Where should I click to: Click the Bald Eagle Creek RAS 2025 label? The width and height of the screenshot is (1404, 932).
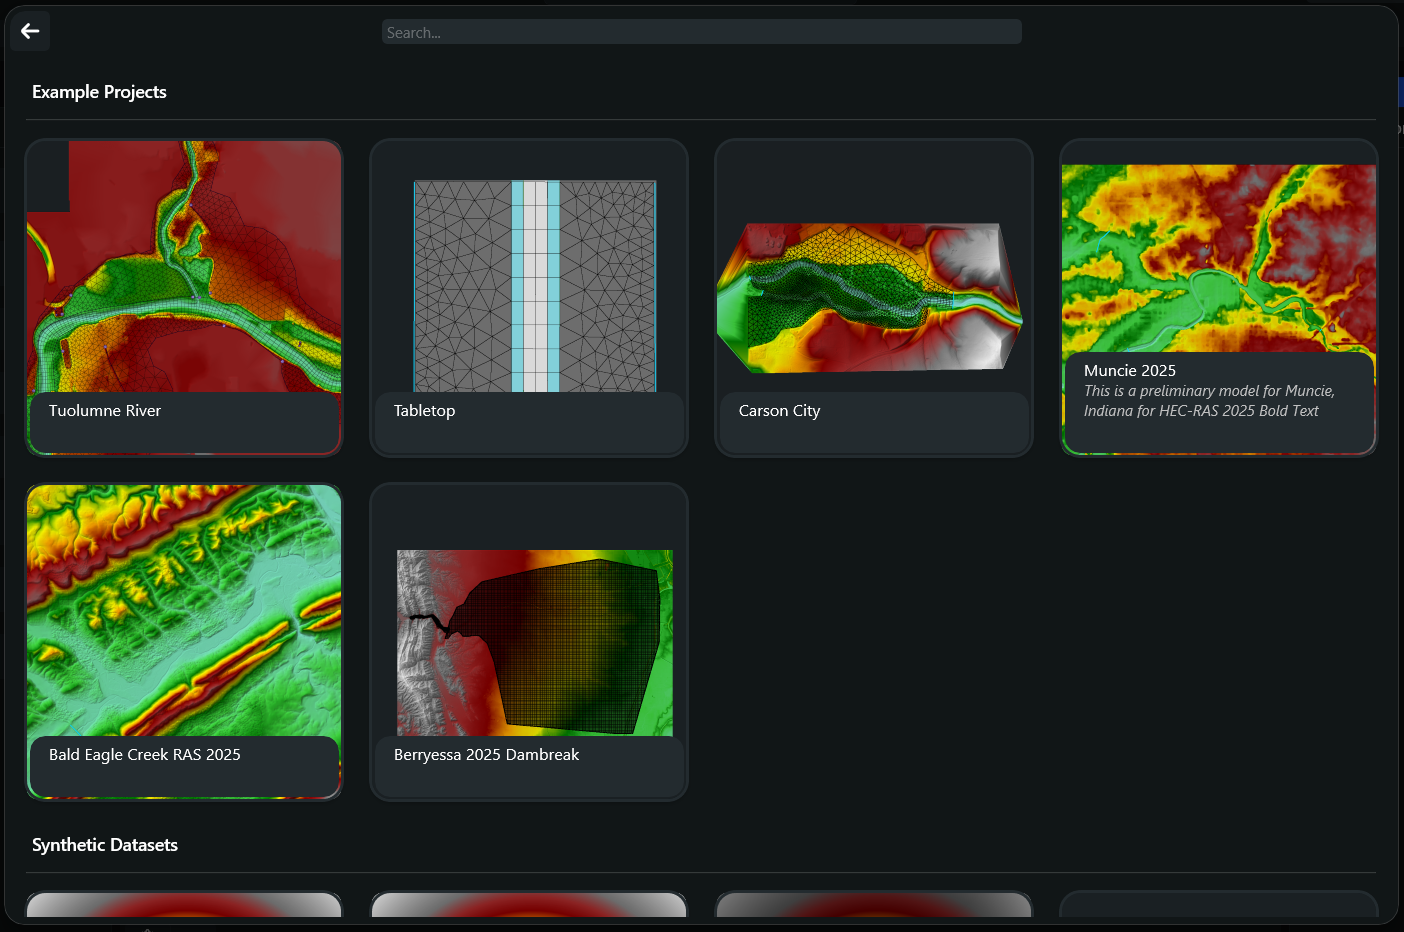click(x=145, y=755)
